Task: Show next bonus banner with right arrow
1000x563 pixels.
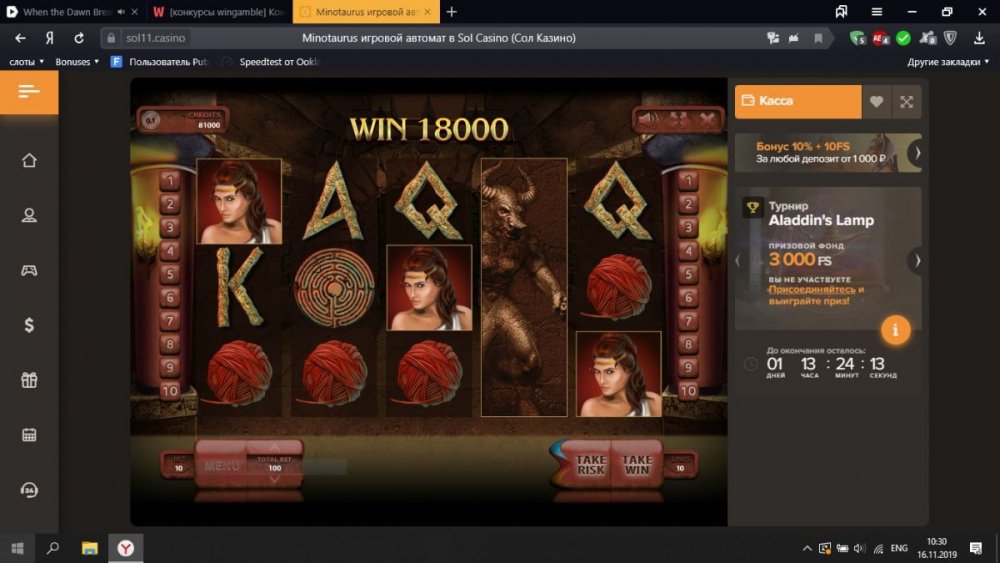Action: pyautogui.click(x=917, y=153)
